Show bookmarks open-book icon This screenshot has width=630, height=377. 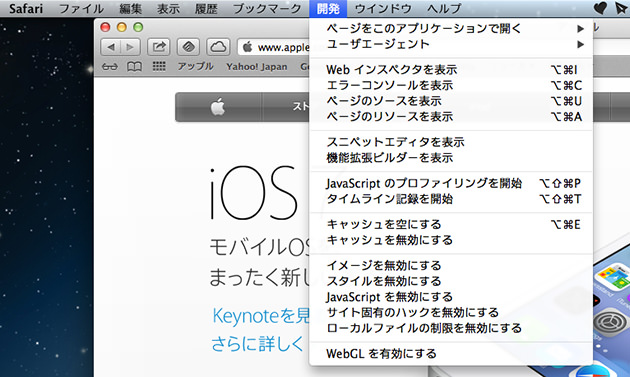[134, 67]
